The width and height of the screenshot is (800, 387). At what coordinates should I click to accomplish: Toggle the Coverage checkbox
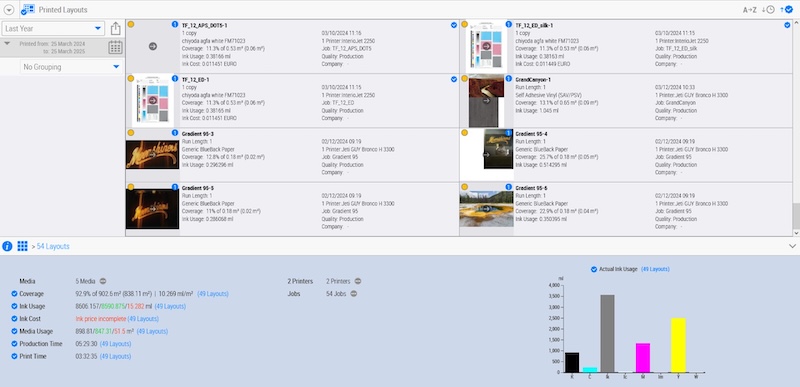(14, 294)
